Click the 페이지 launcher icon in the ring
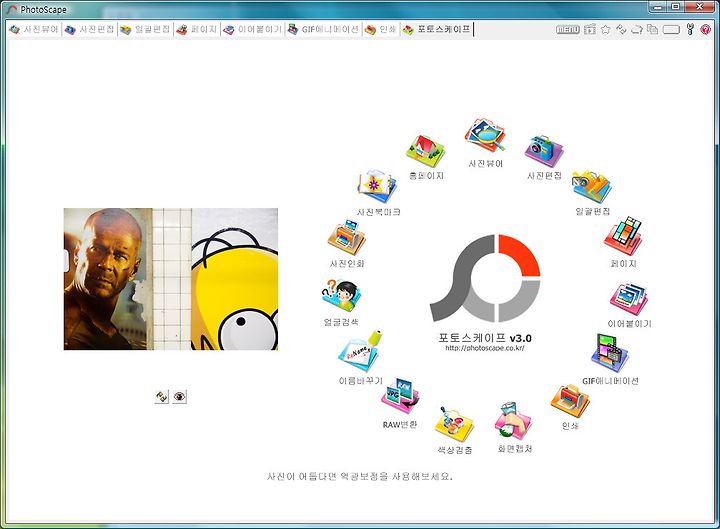720x529 pixels. pyautogui.click(x=623, y=236)
